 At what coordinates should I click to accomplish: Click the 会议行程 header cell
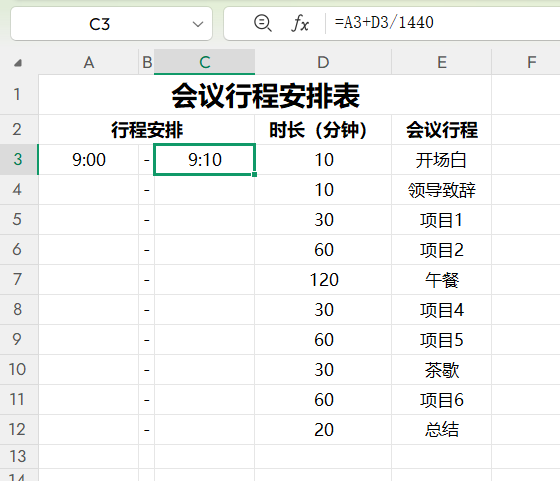point(441,130)
